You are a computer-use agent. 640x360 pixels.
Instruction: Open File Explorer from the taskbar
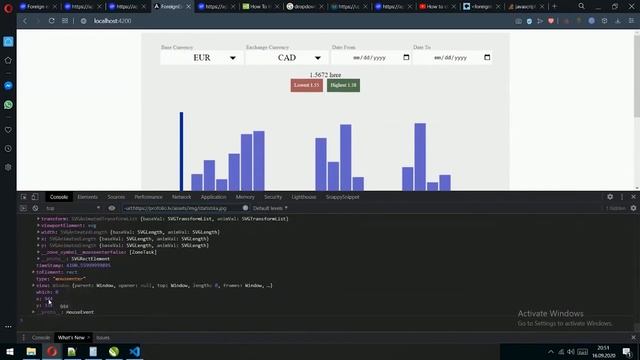pos(31,351)
